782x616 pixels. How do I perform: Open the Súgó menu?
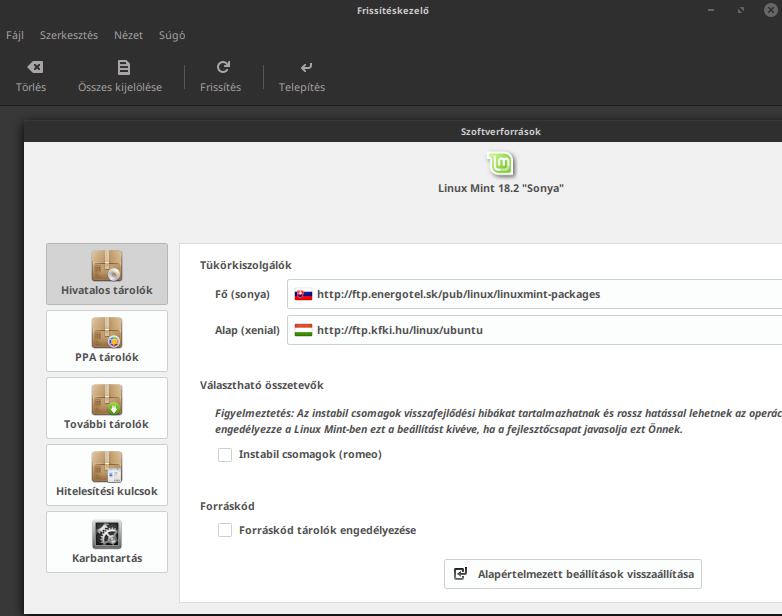point(172,35)
